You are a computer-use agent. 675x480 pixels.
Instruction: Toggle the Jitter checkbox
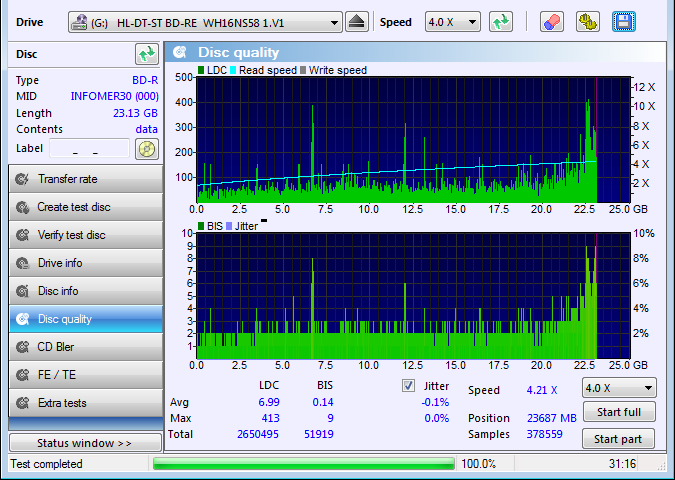(408, 386)
